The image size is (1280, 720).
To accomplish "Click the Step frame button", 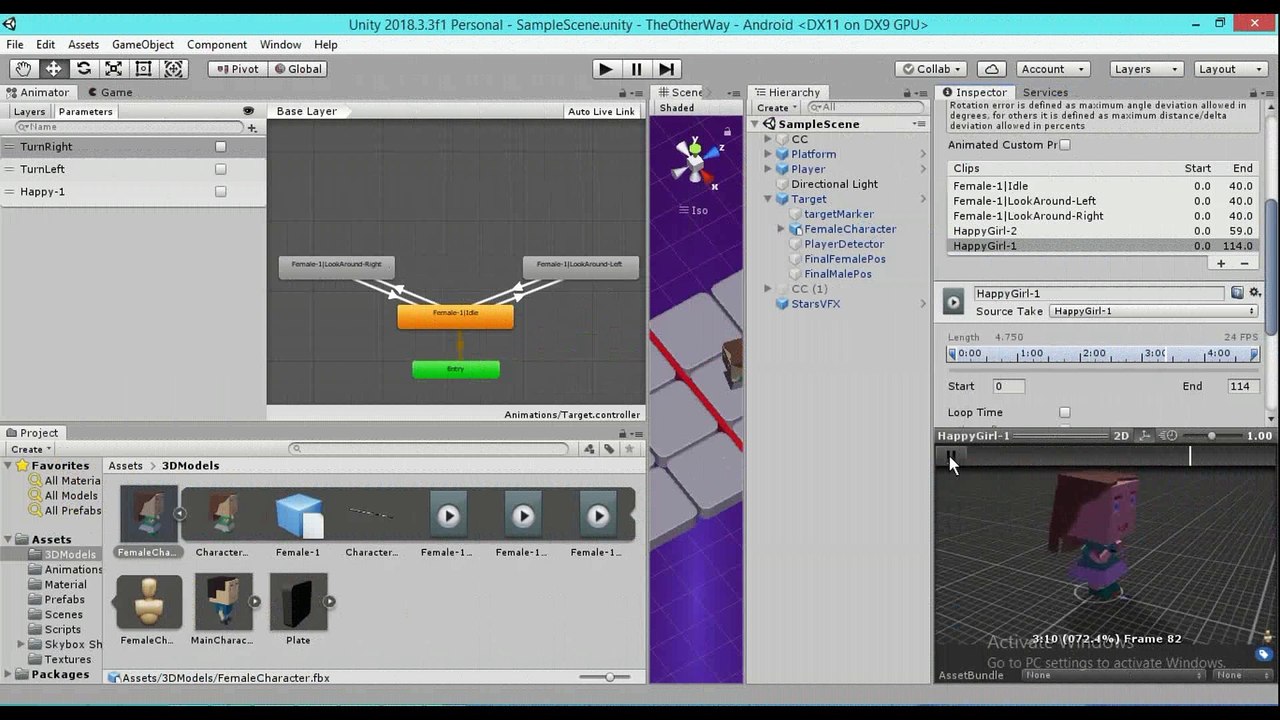I will (x=667, y=69).
